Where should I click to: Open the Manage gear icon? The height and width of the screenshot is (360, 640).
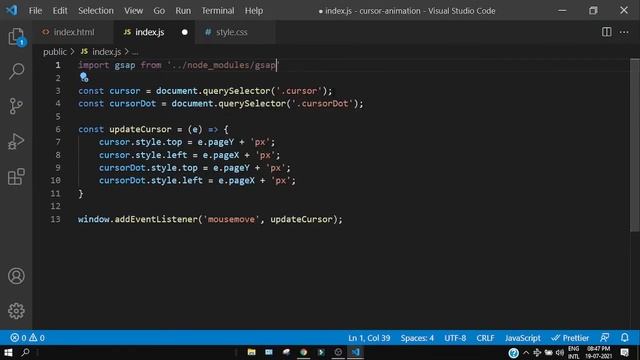coord(16,311)
